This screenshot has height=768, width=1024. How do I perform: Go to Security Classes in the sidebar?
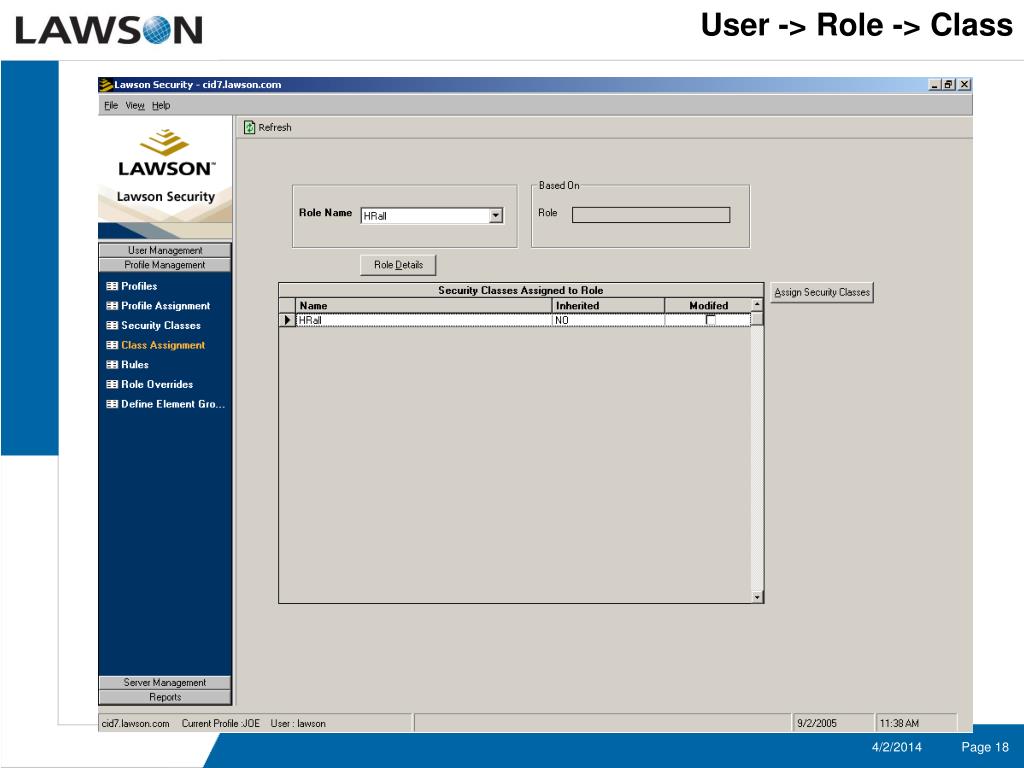point(161,325)
